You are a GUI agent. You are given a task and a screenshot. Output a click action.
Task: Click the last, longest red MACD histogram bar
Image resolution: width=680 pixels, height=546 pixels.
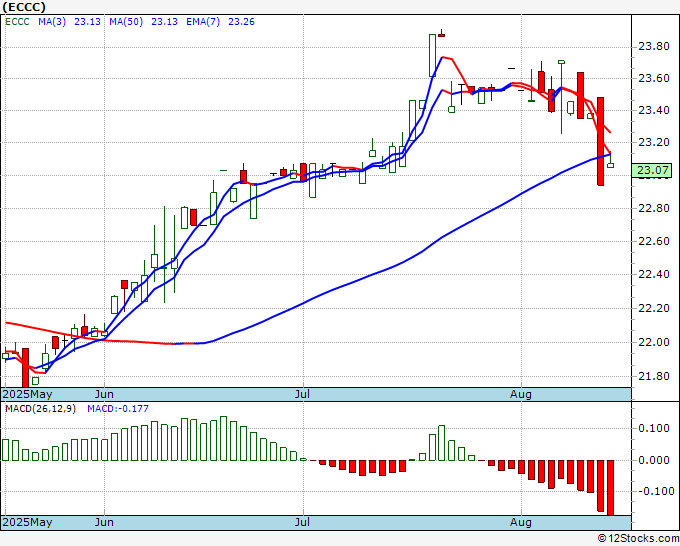tap(610, 487)
